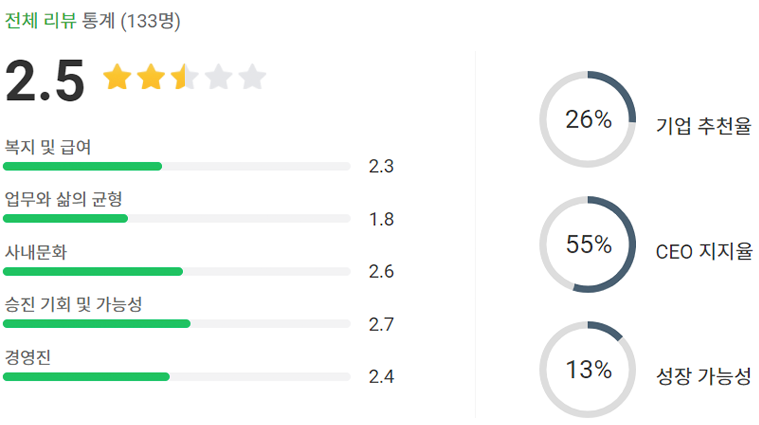Click the fourth empty star
Image resolution: width=759 pixels, height=425 pixels.
219,77
